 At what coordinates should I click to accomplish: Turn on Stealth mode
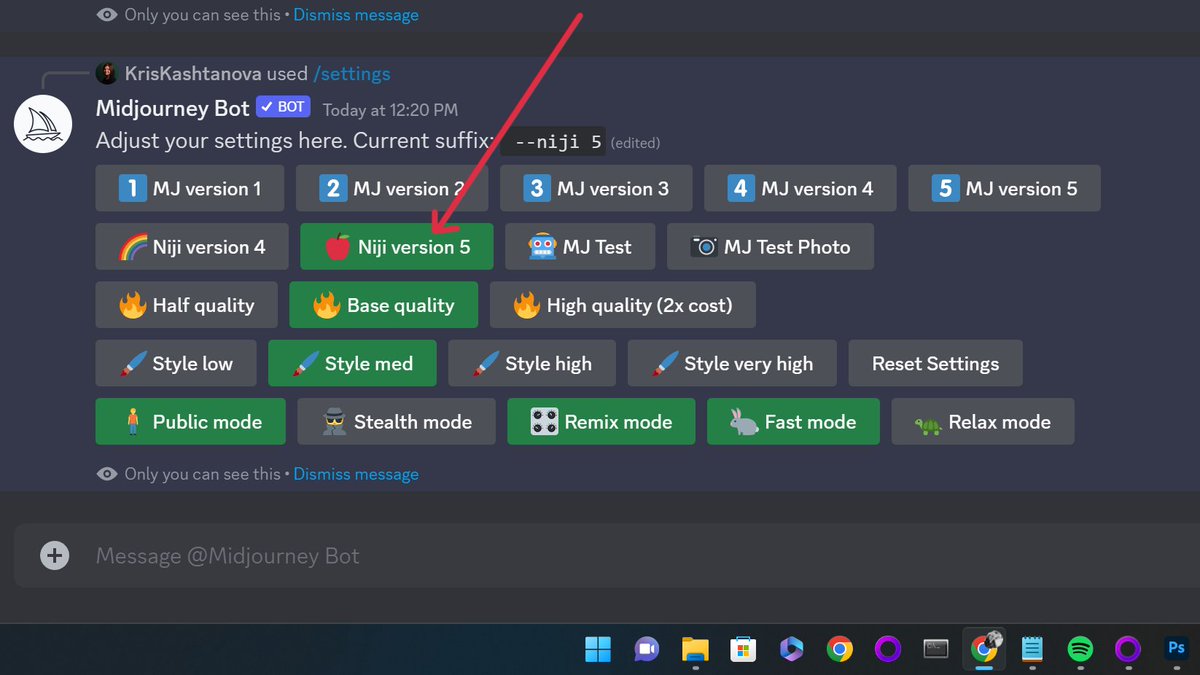click(397, 421)
